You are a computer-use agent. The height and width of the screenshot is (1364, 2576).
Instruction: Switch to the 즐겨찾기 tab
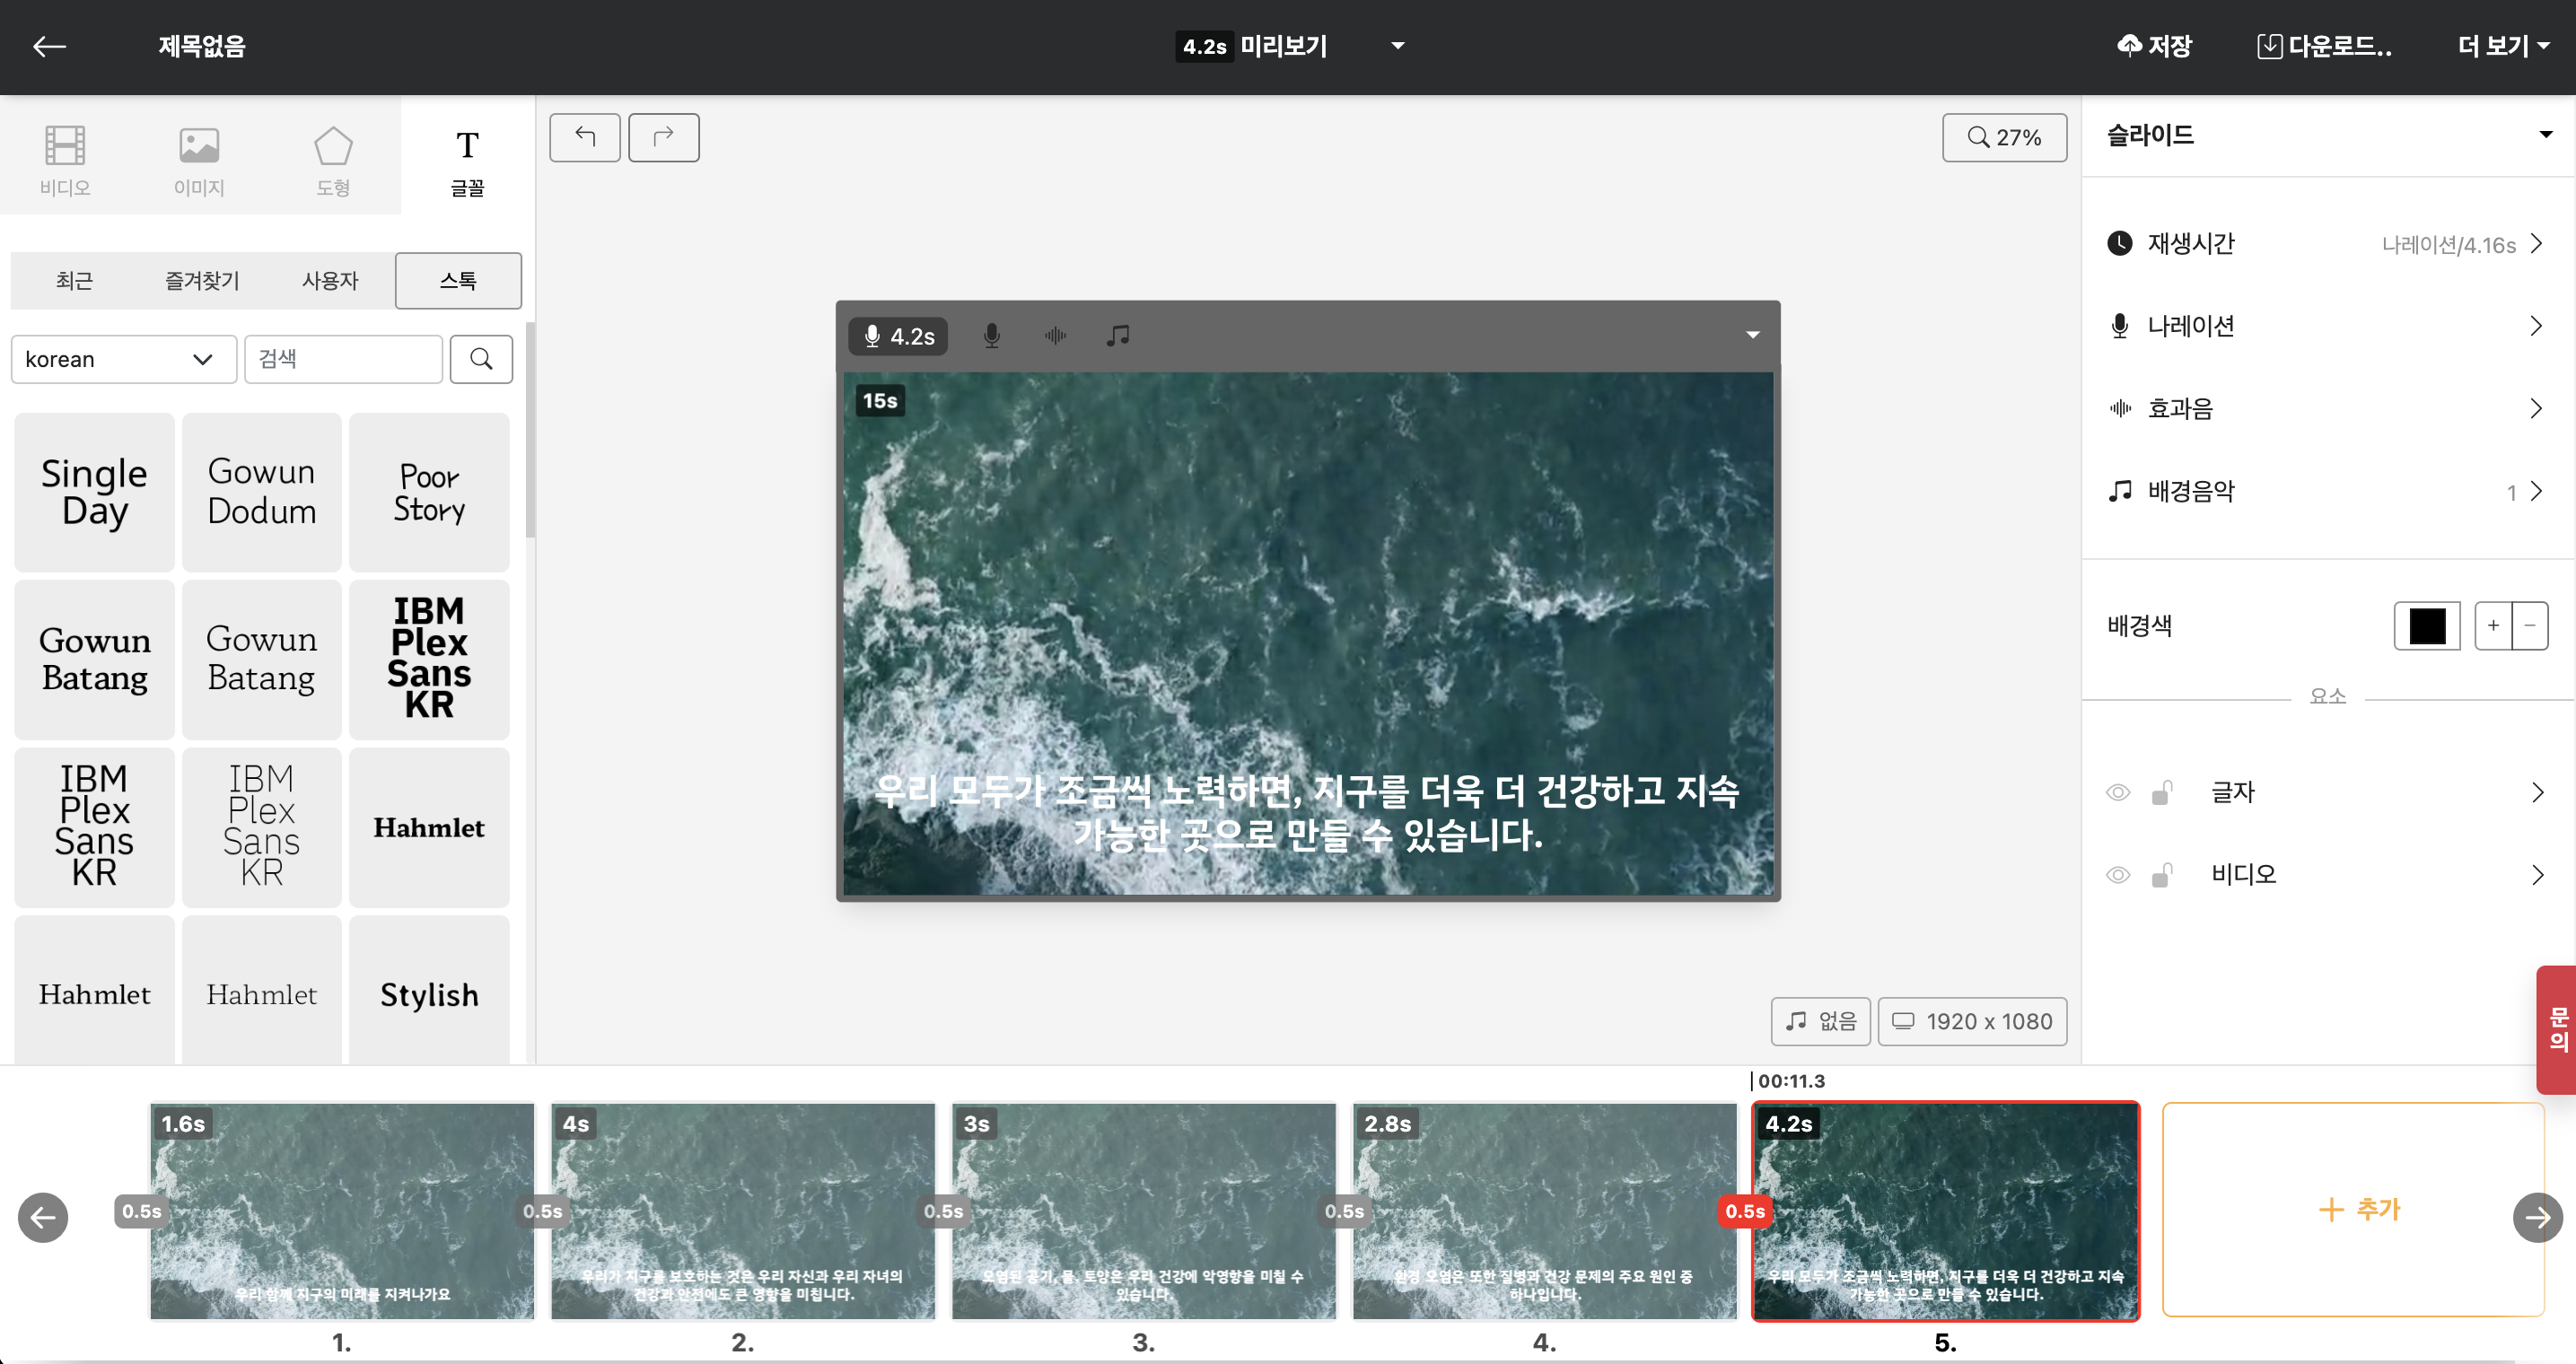(x=202, y=281)
